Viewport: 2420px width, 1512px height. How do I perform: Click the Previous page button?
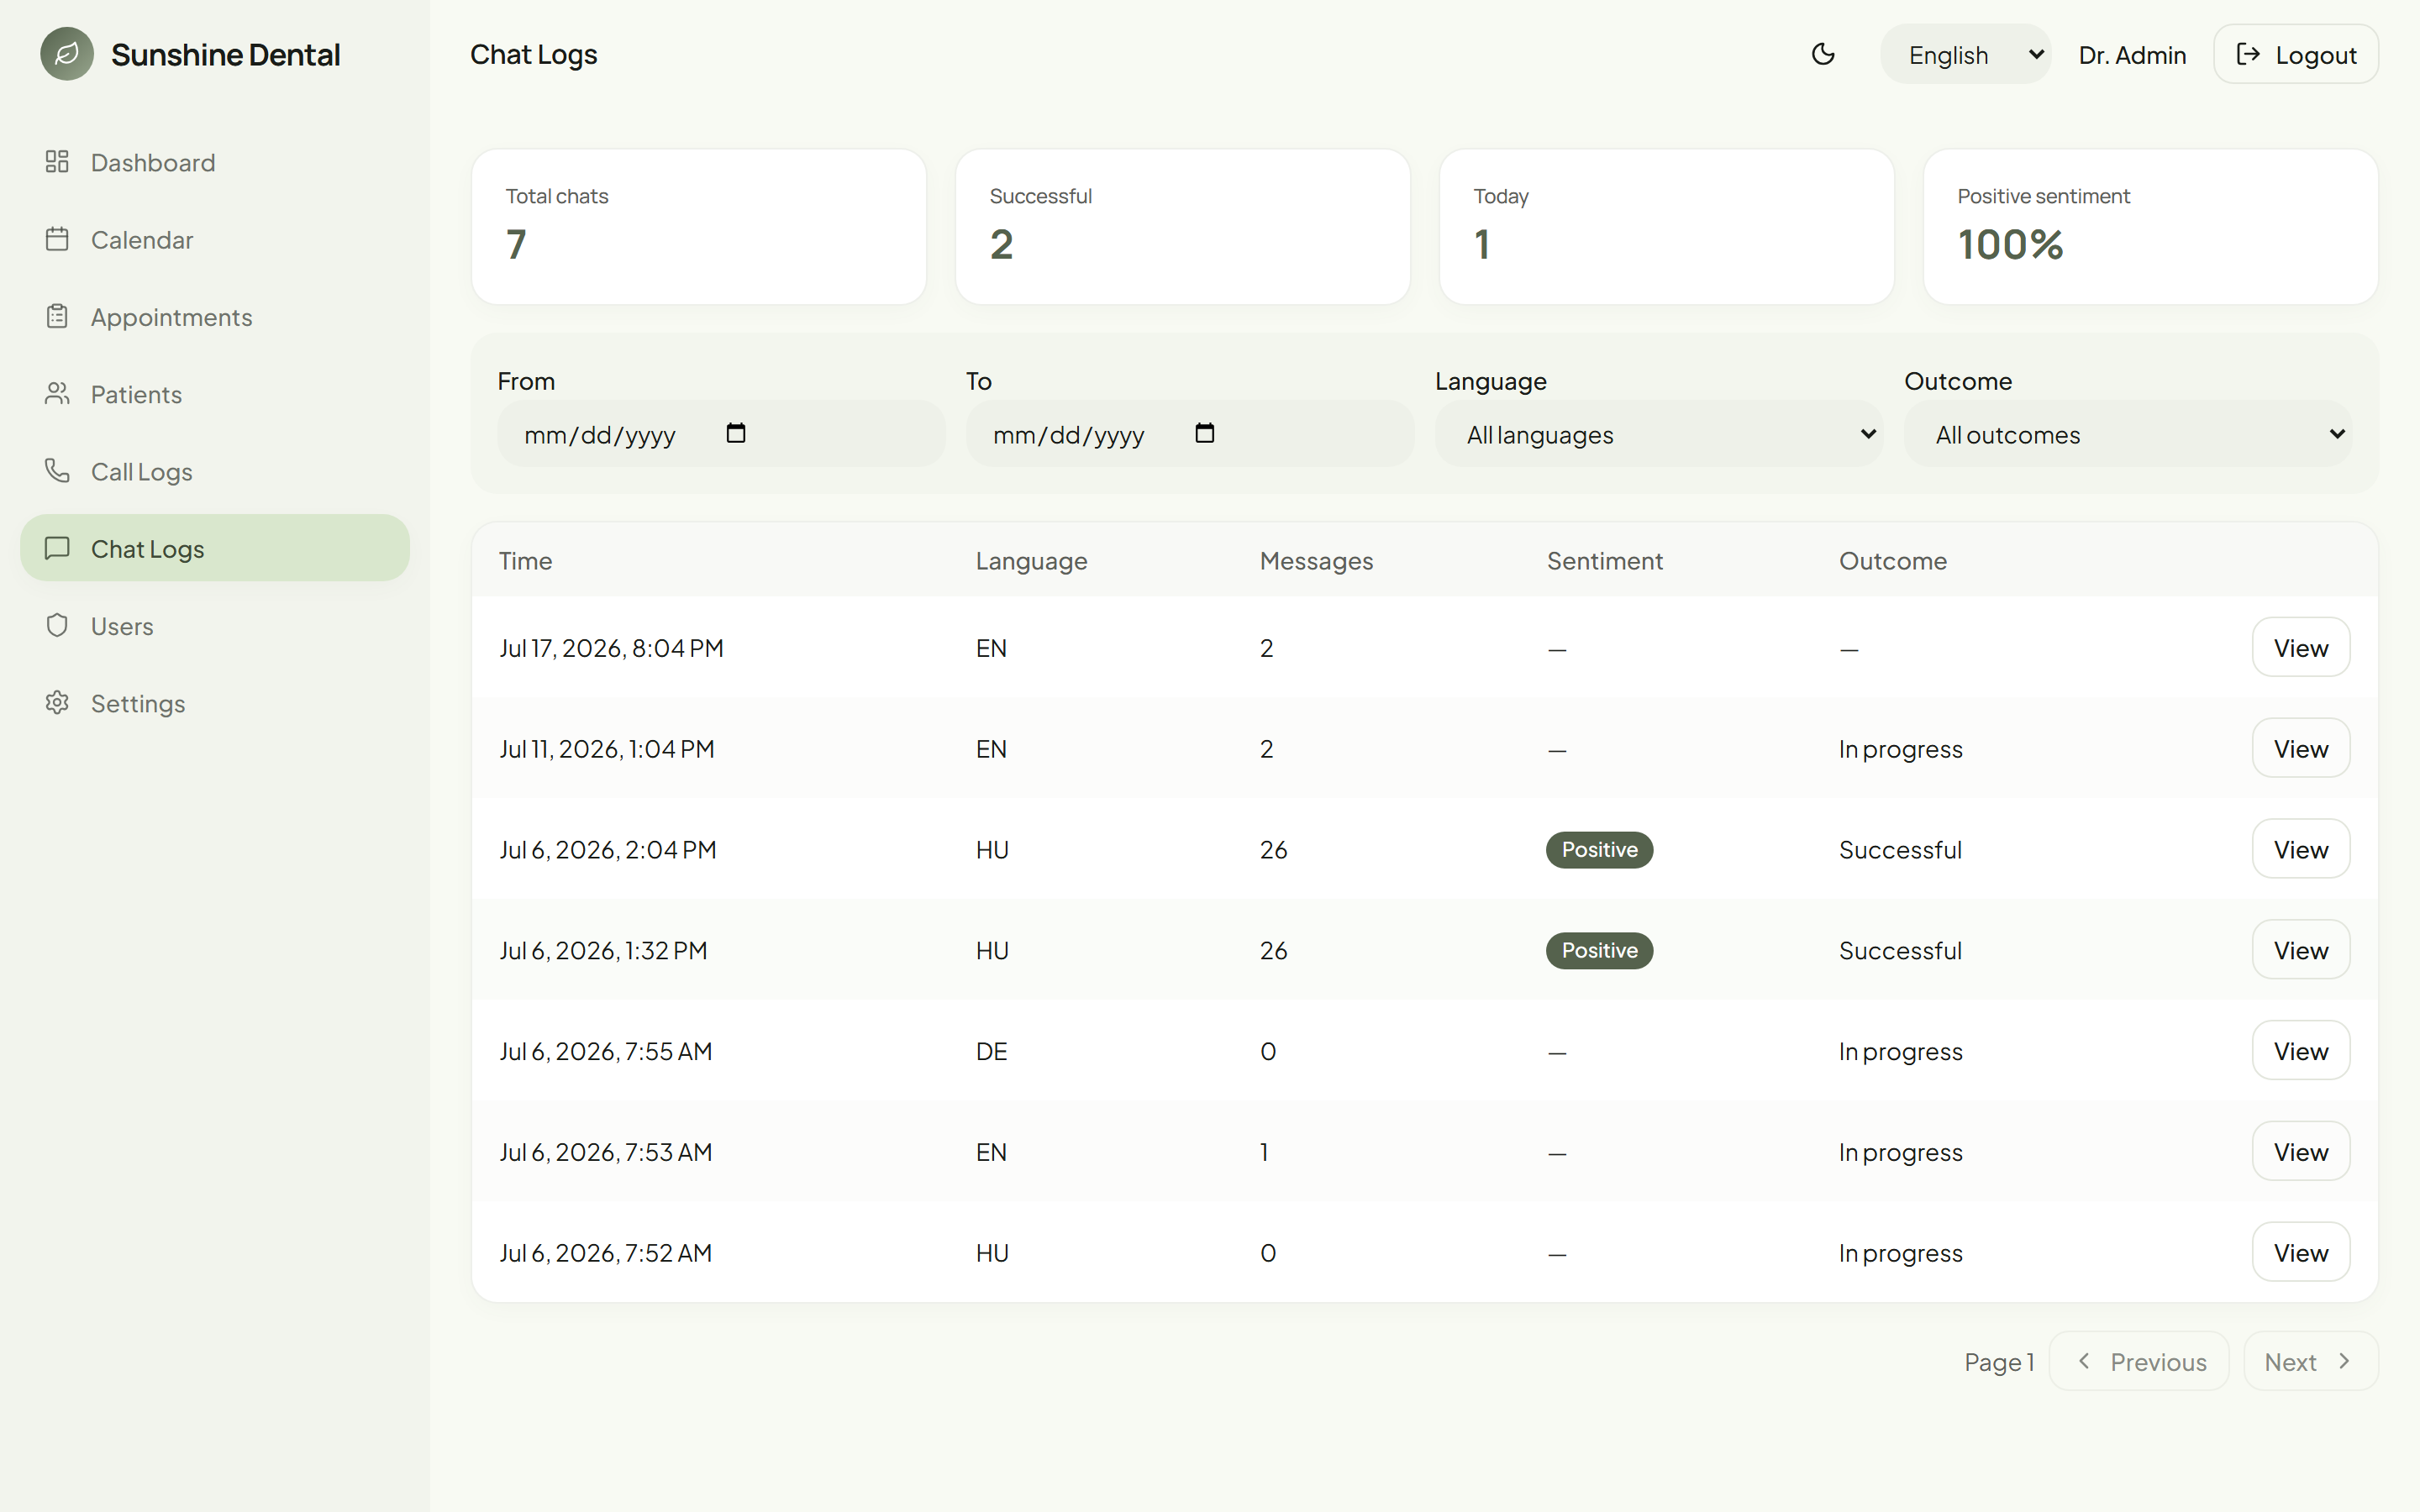click(2139, 1361)
